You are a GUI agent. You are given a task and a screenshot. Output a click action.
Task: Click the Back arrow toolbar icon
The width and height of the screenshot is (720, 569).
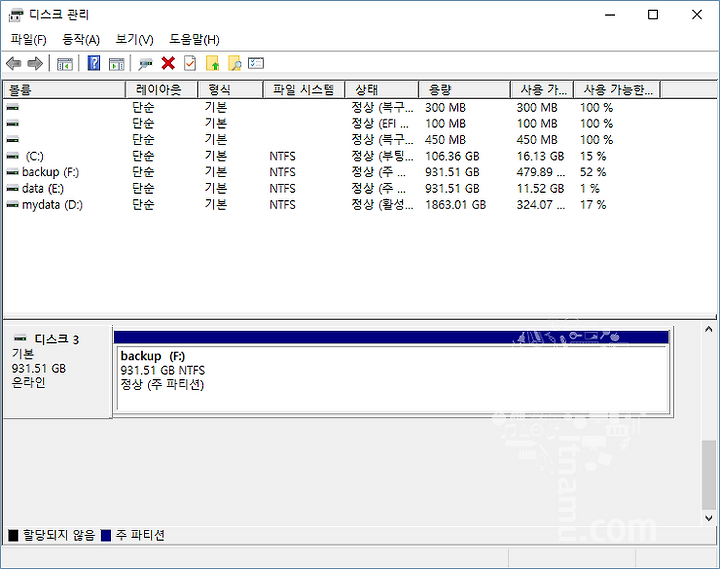tap(14, 63)
